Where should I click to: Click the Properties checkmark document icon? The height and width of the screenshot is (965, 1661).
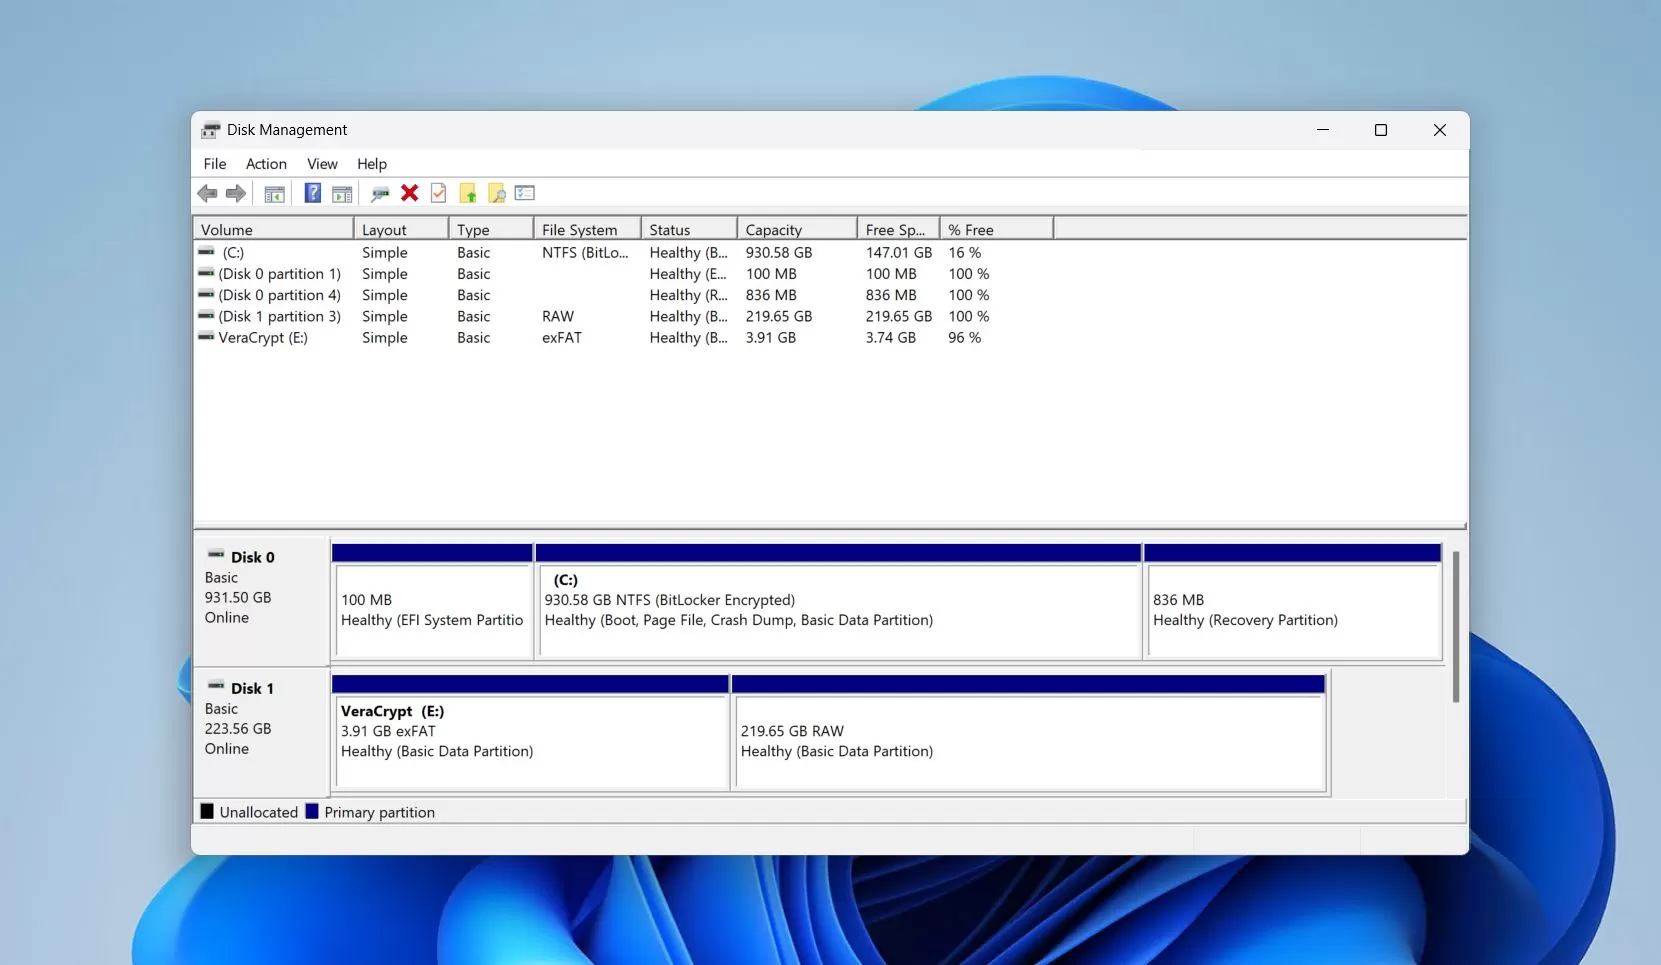(x=438, y=193)
